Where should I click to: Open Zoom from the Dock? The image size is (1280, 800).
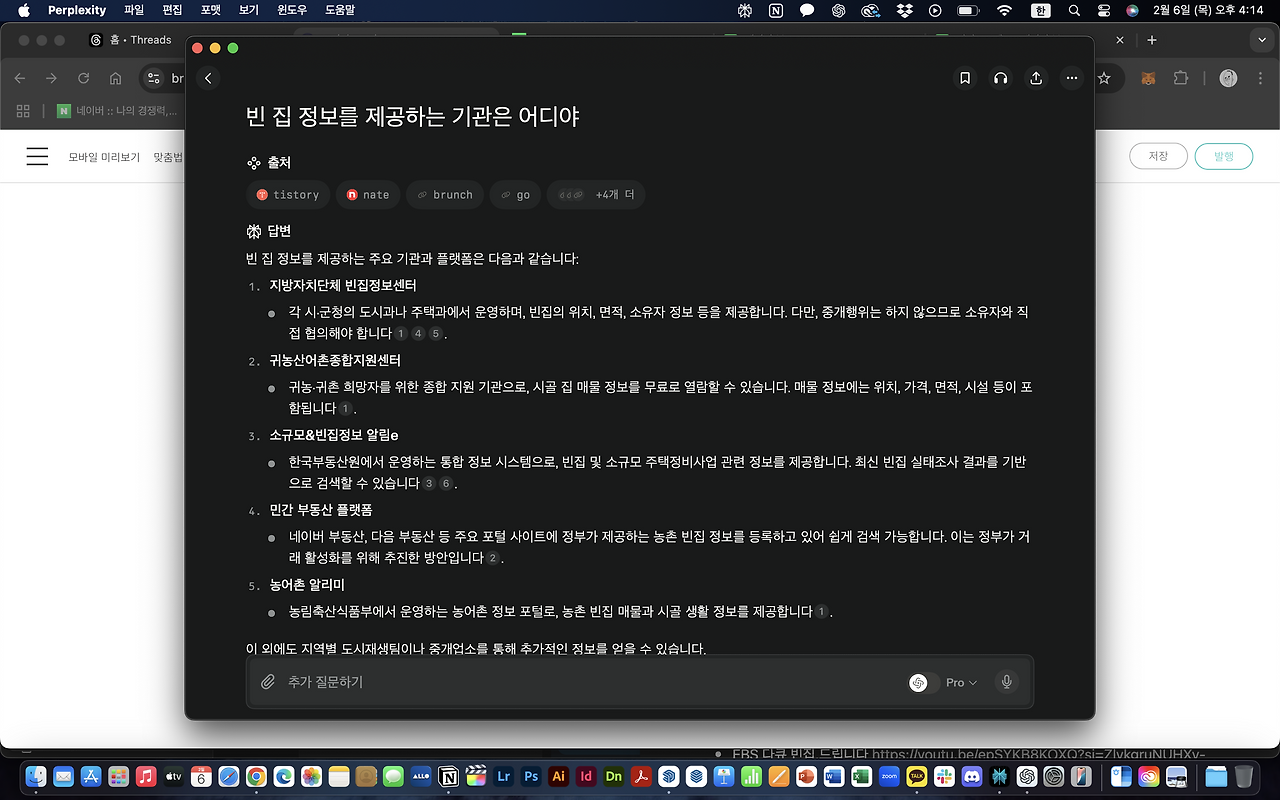click(889, 776)
